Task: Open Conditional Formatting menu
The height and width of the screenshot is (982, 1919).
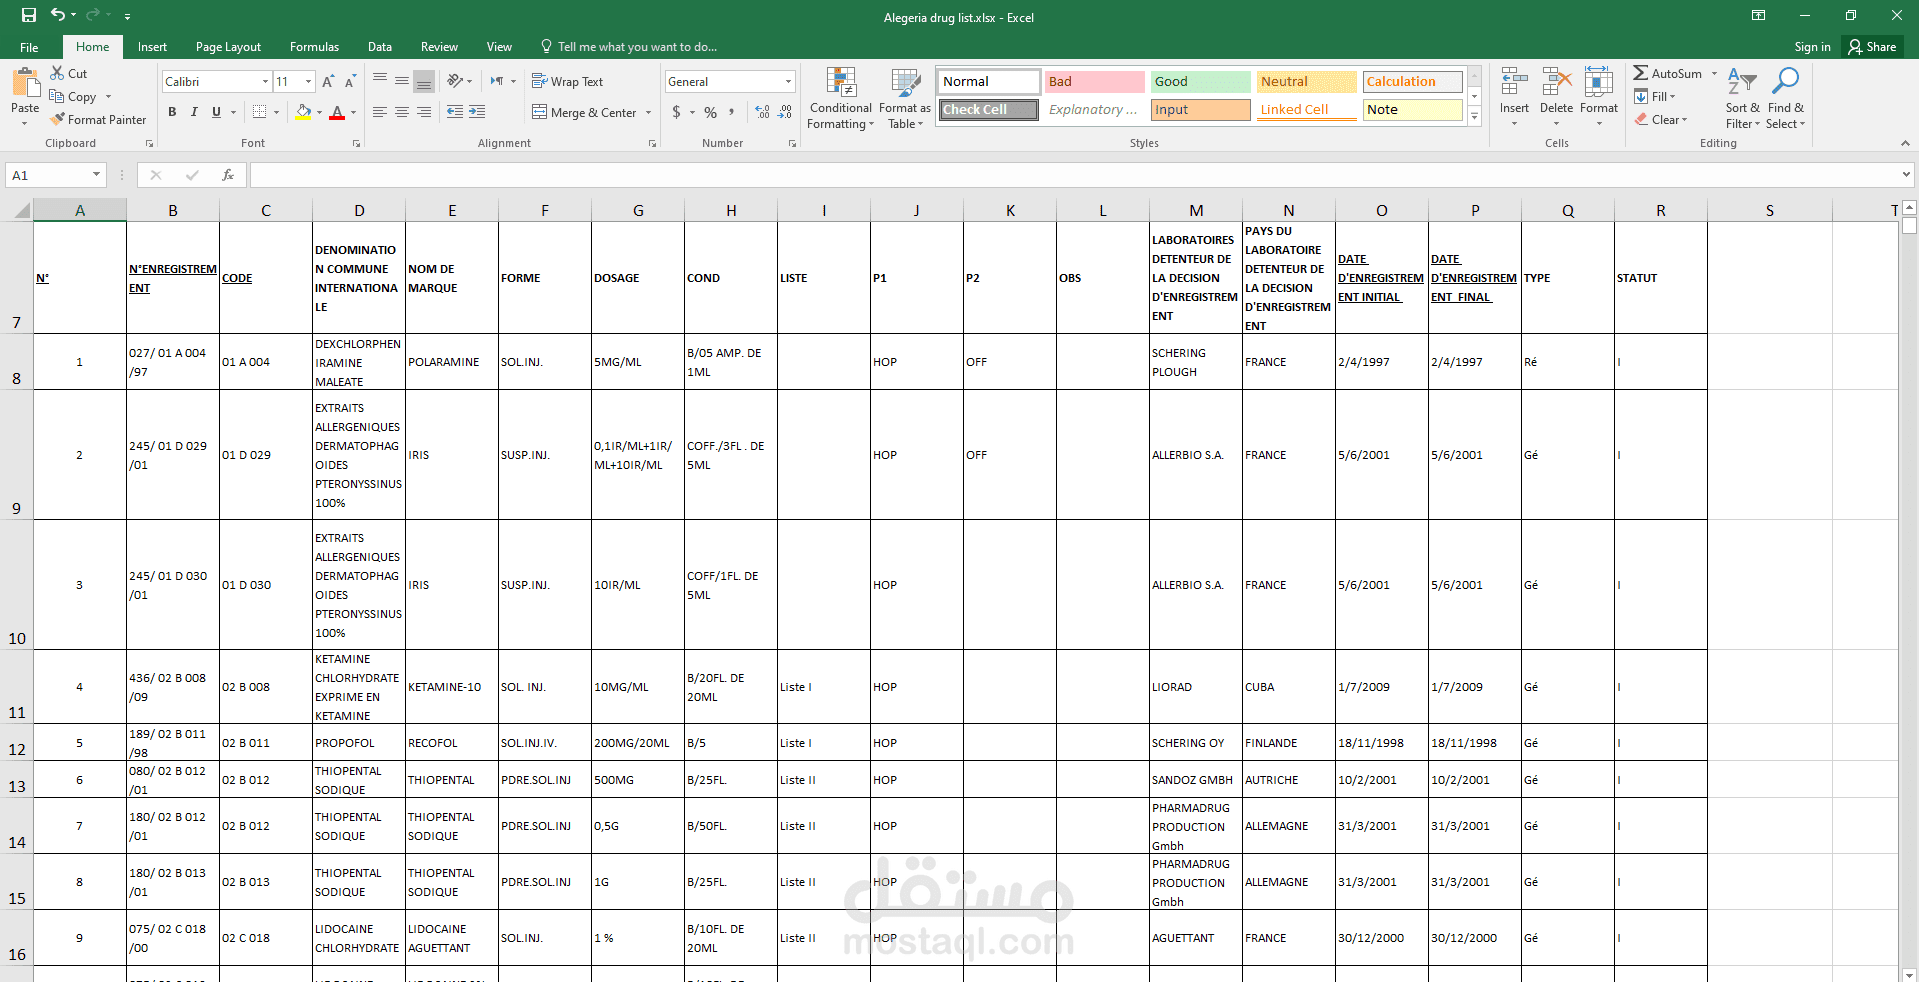Action: tap(840, 98)
